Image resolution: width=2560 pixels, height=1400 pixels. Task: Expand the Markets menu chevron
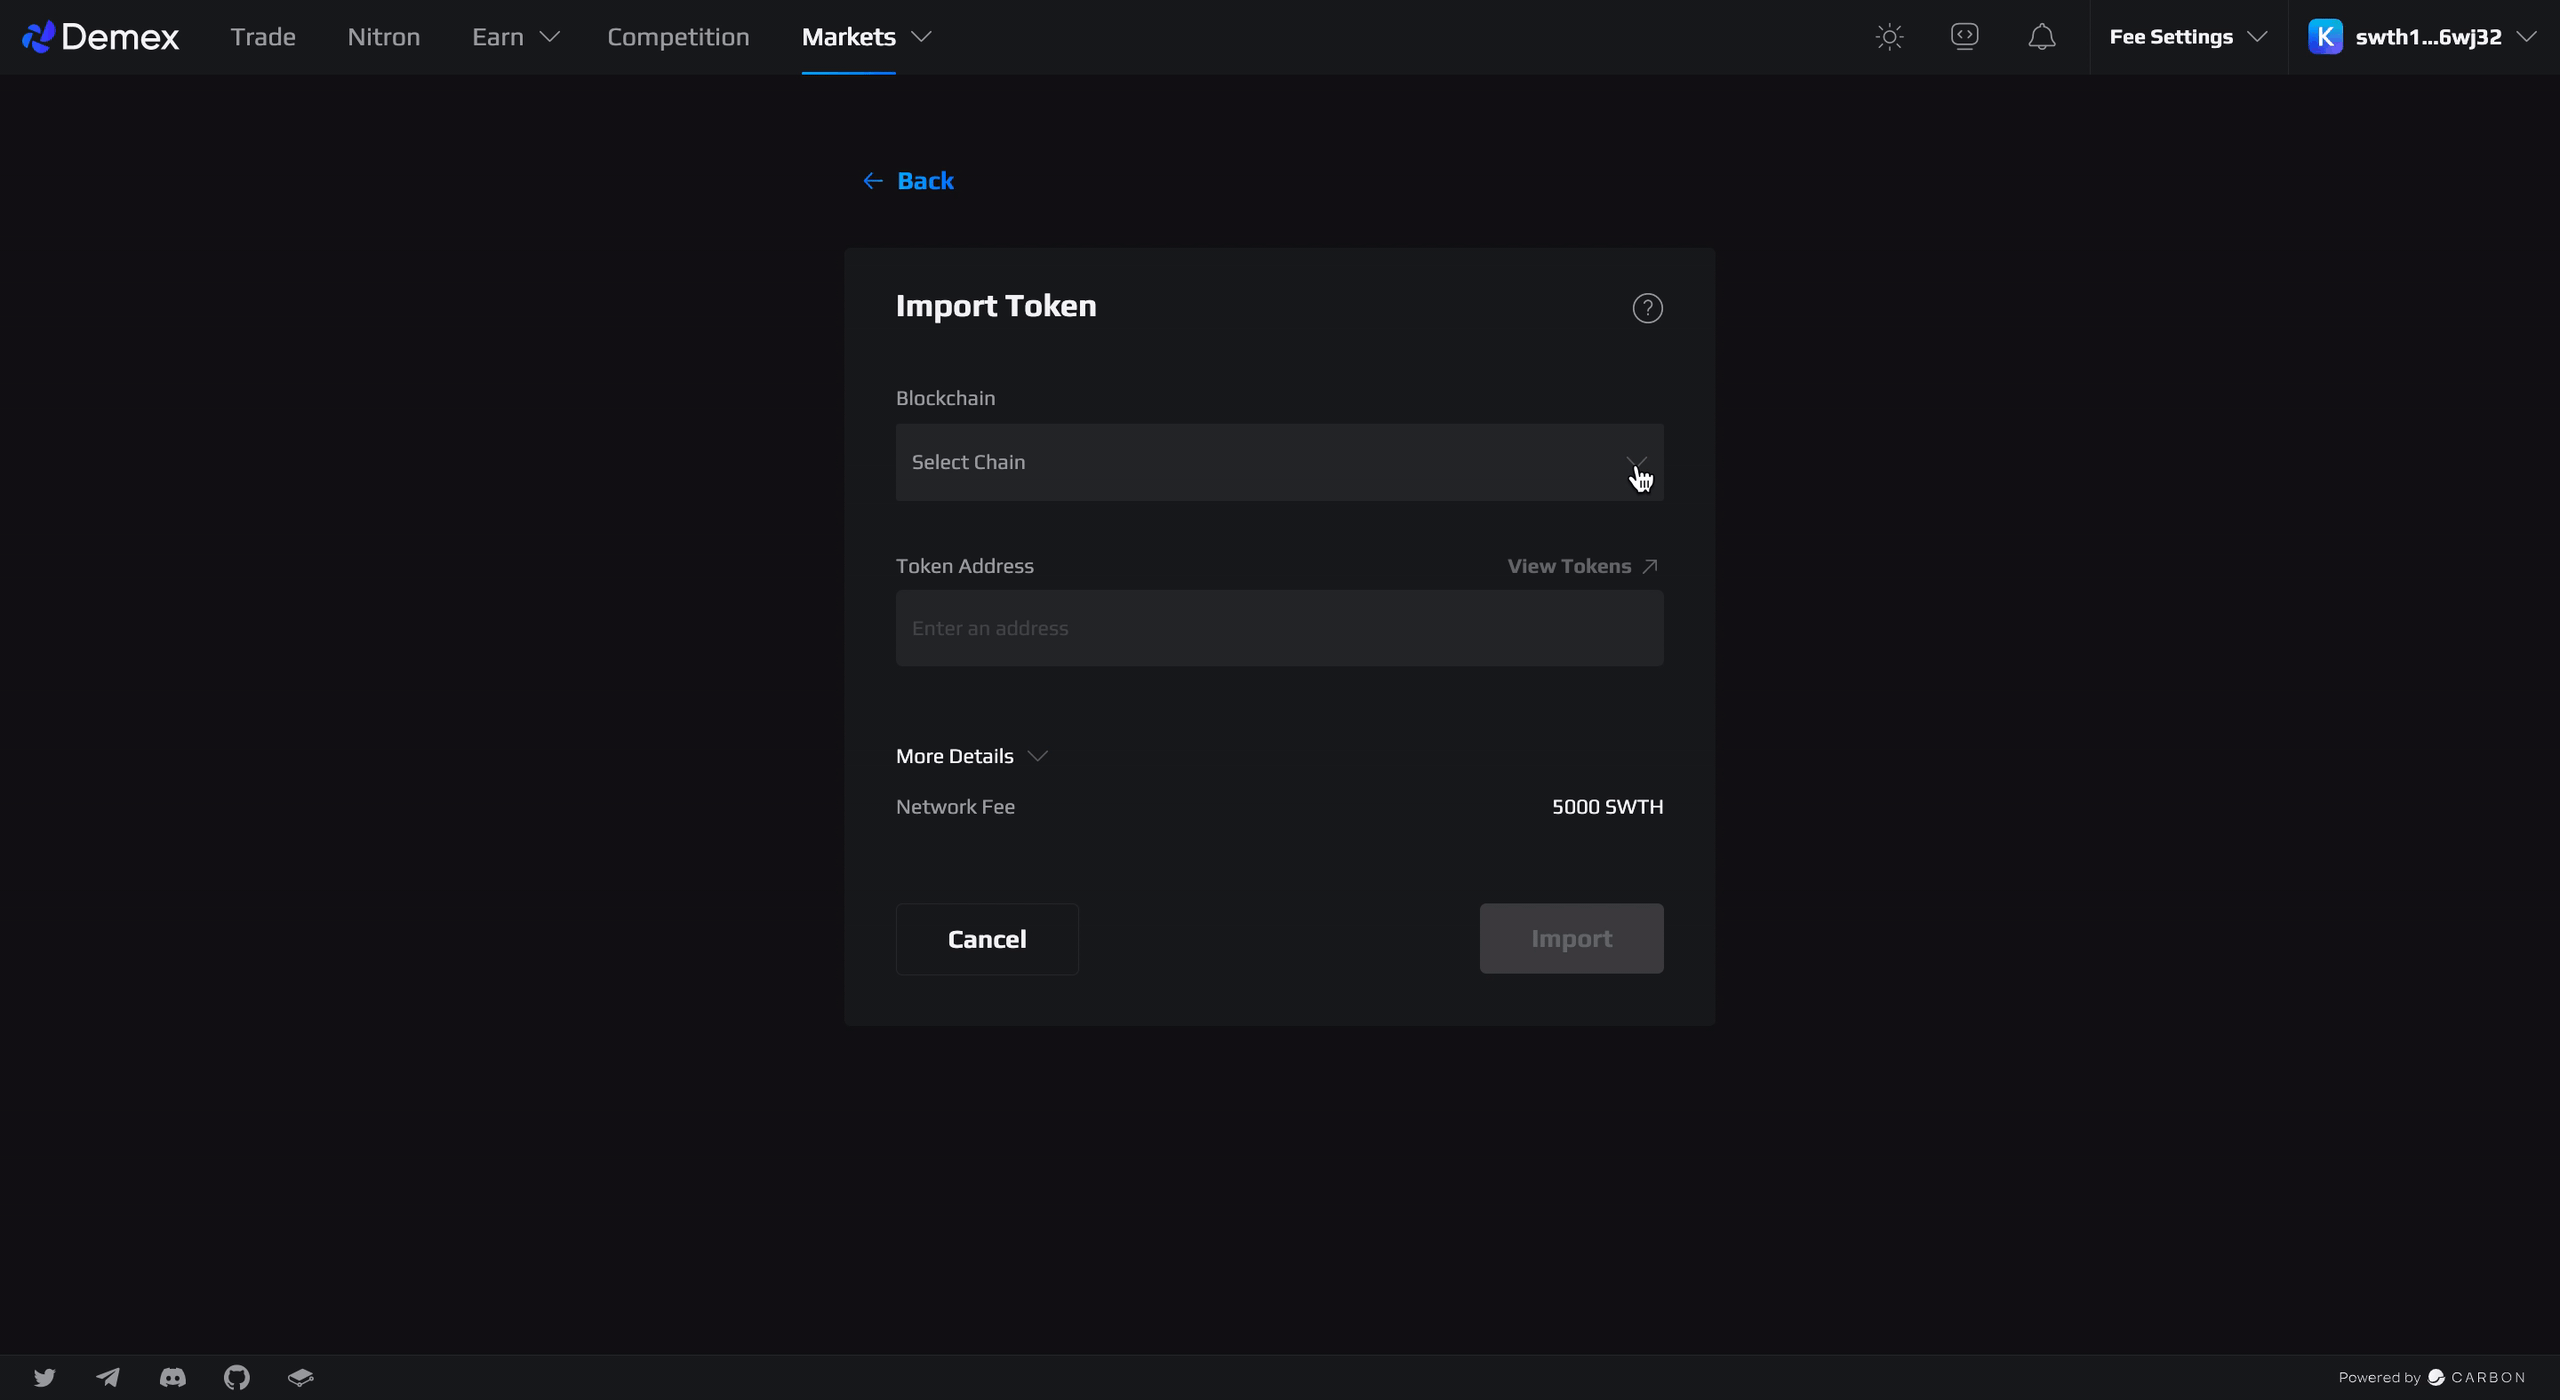pos(922,37)
